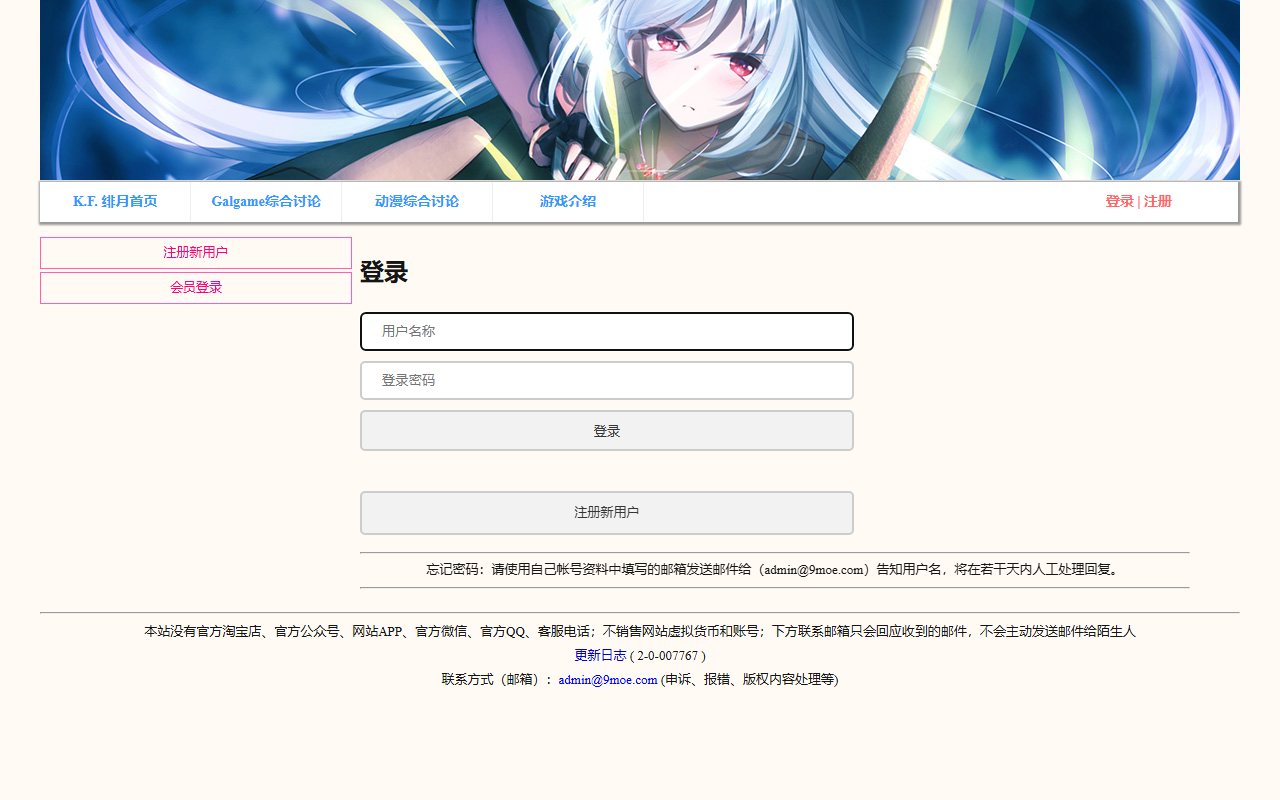Viewport: 1280px width, 800px height.
Task: Select 注册新用户 in the left sidebar
Action: [x=196, y=253]
